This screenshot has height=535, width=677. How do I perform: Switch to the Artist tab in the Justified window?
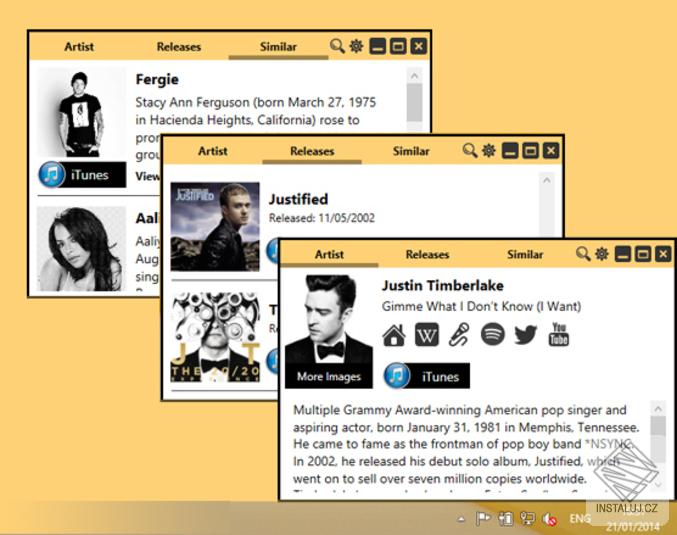tap(212, 151)
